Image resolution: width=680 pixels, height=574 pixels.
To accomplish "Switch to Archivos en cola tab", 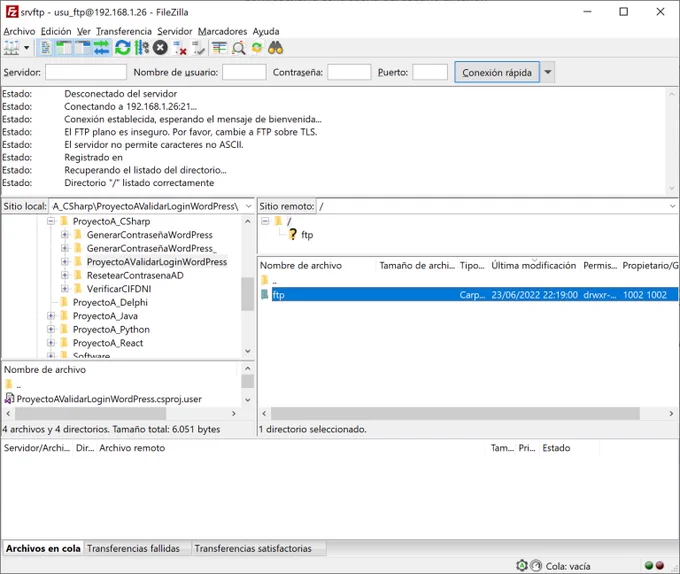I will point(43,548).
